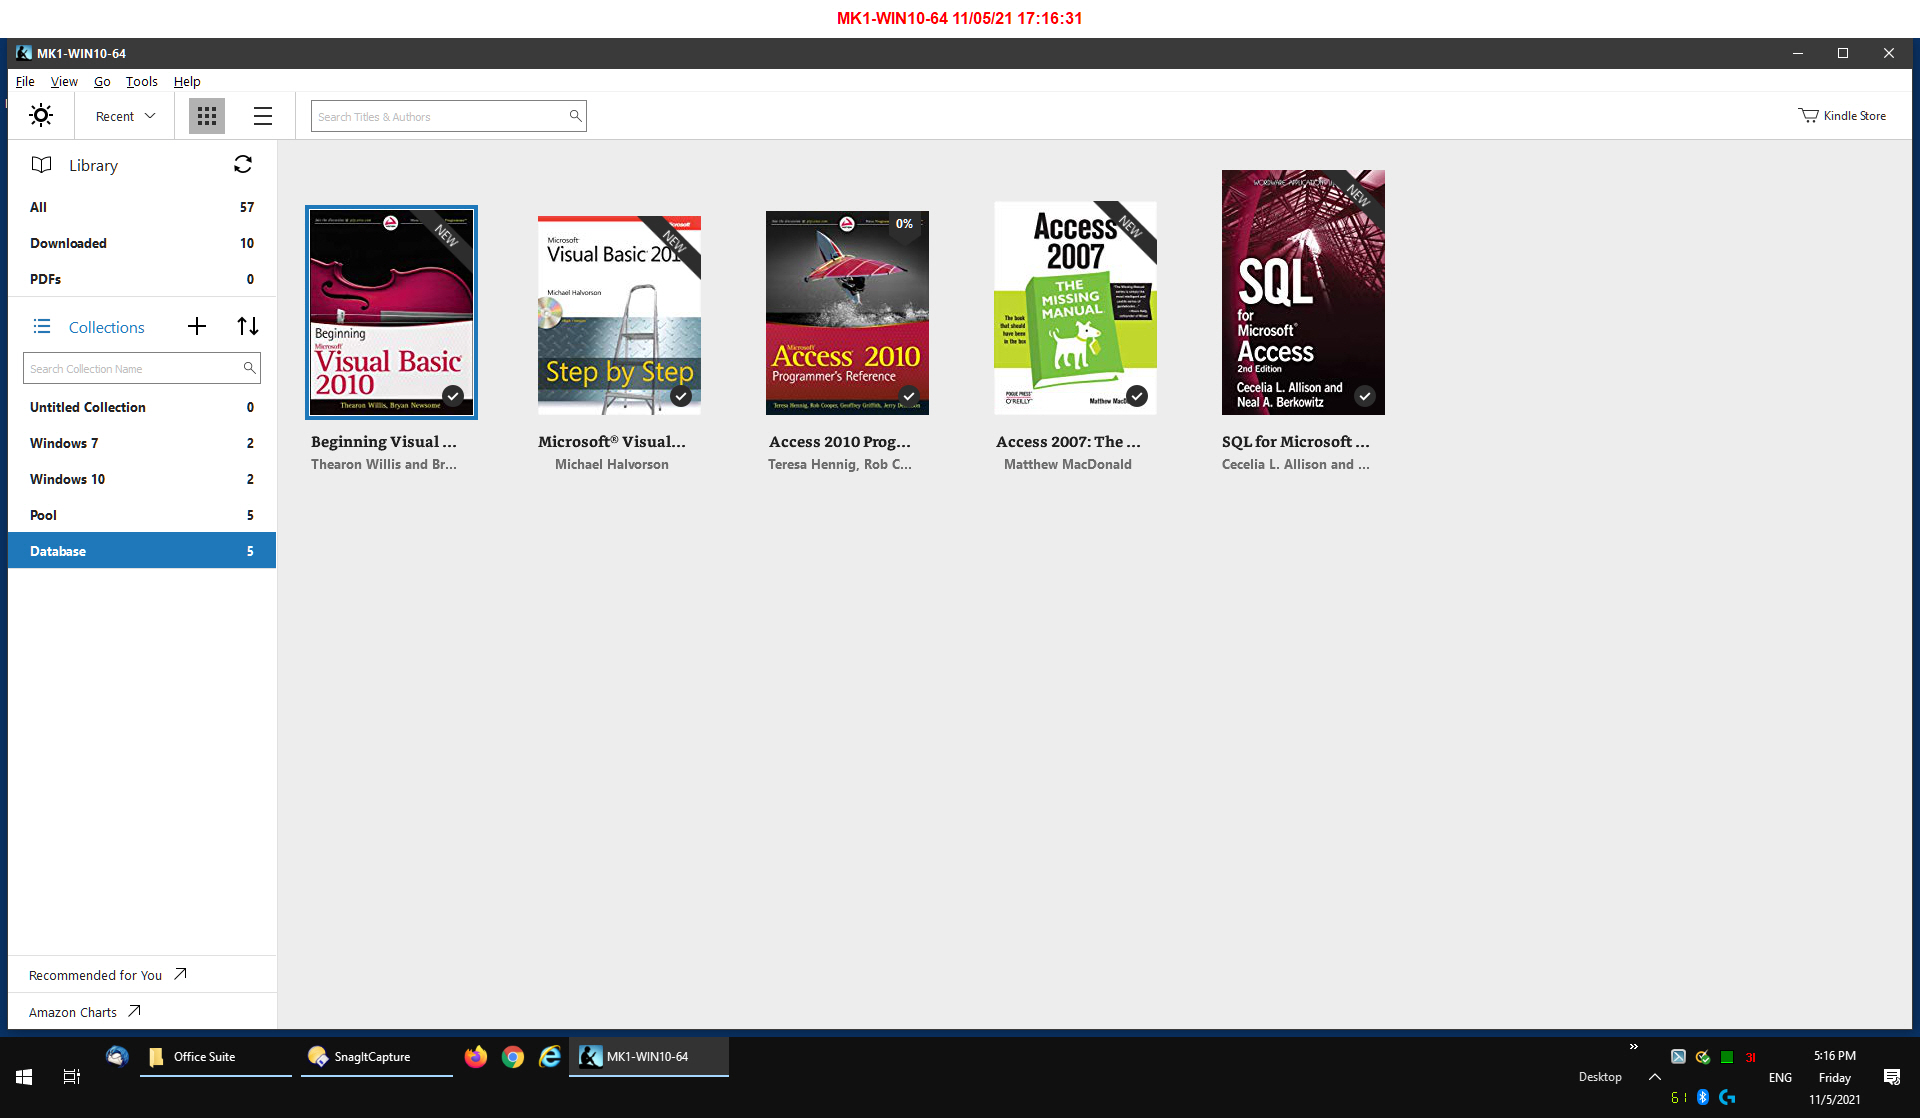Screen dimensions: 1920x1118
Task: Click the title text "Access 2010 Prog..."
Action: pyautogui.click(x=840, y=441)
